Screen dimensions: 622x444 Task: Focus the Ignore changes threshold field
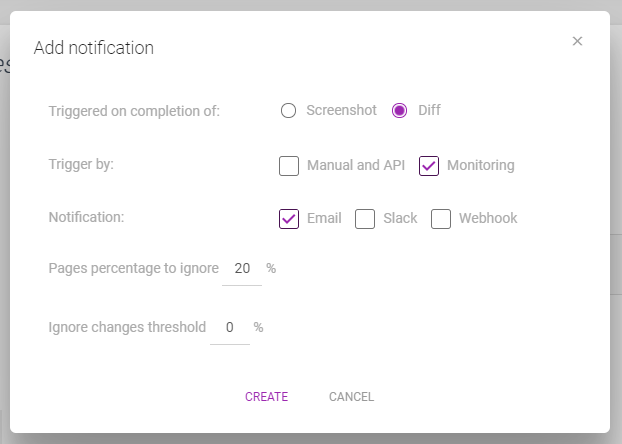(230, 328)
